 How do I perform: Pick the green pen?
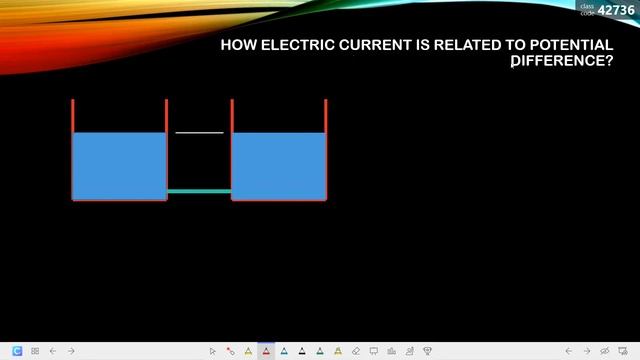point(320,351)
